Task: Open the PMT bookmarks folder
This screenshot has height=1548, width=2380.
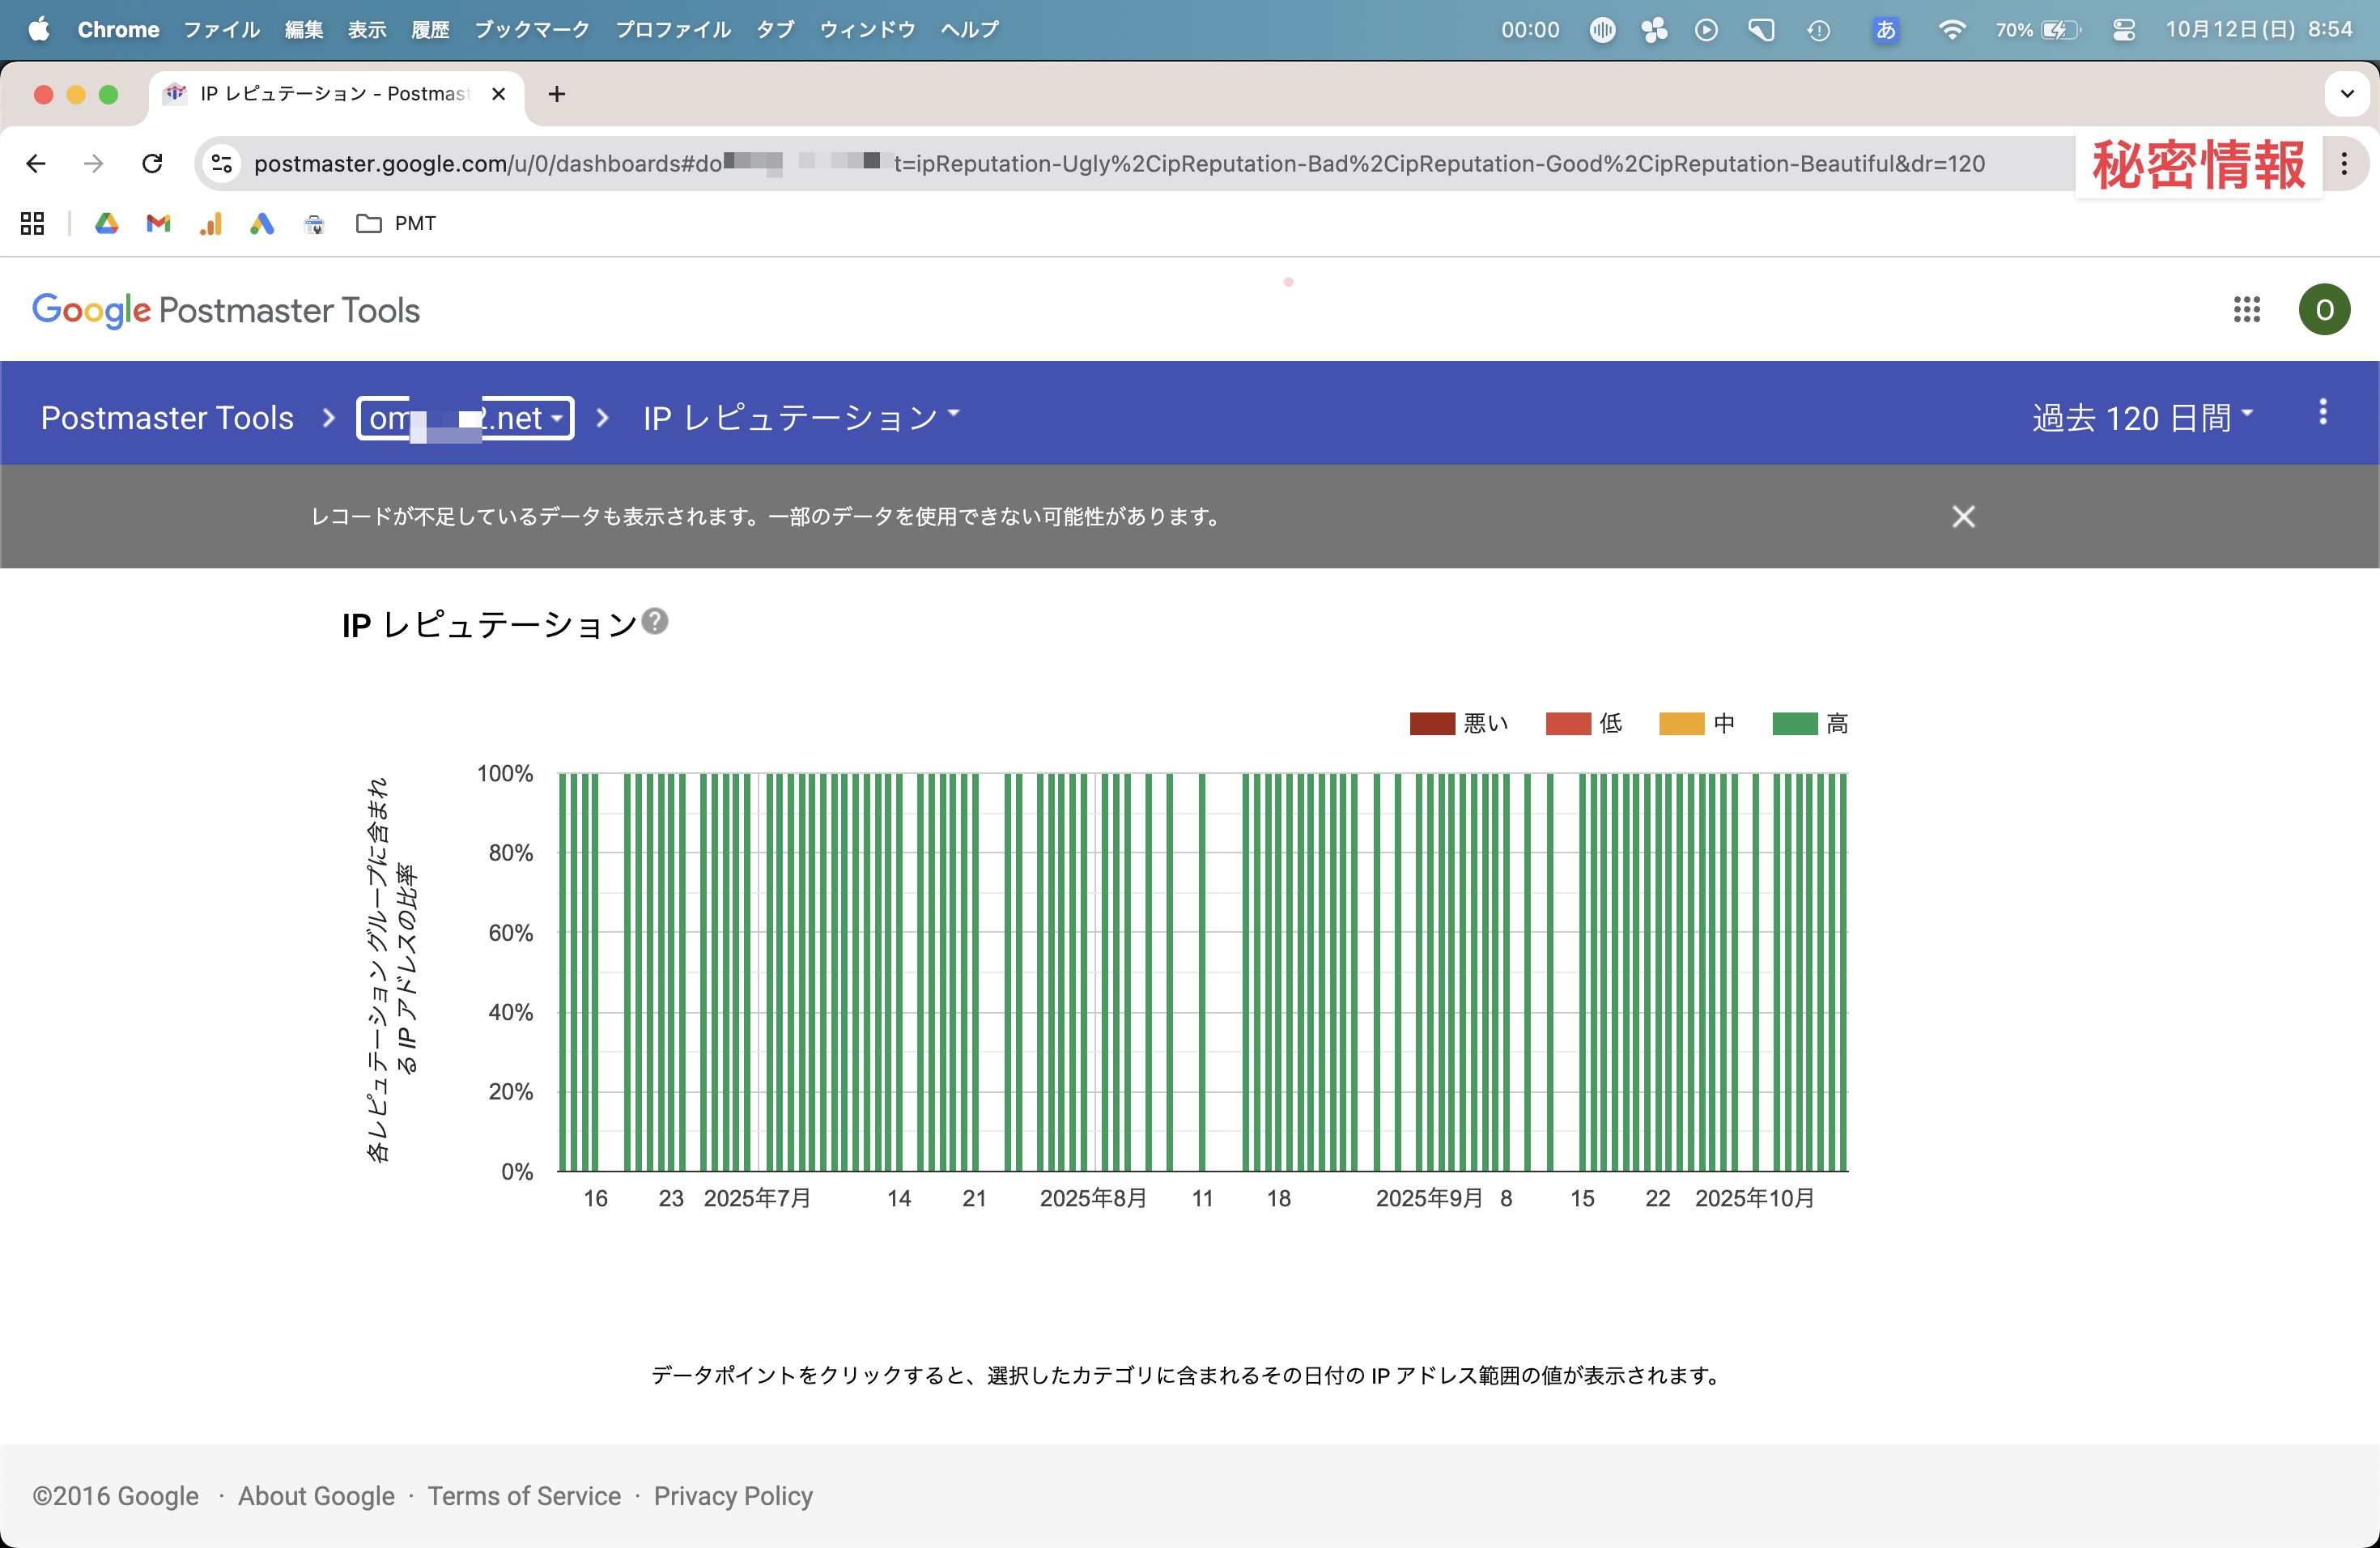Action: 397,223
